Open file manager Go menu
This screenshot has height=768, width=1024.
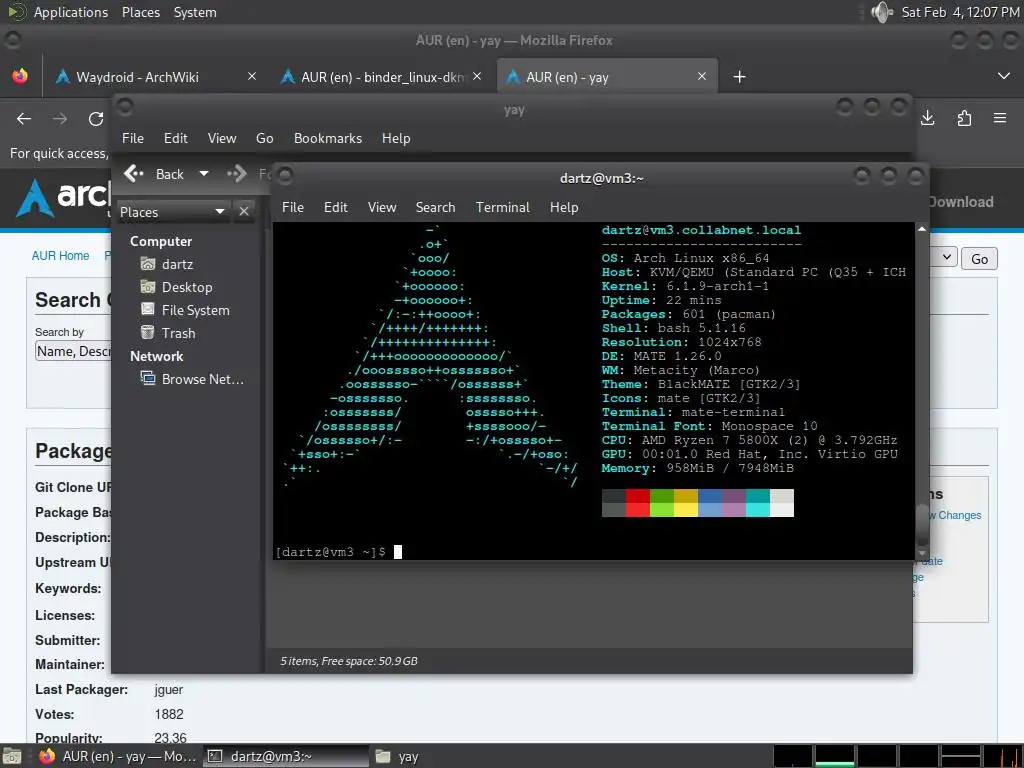coord(264,138)
